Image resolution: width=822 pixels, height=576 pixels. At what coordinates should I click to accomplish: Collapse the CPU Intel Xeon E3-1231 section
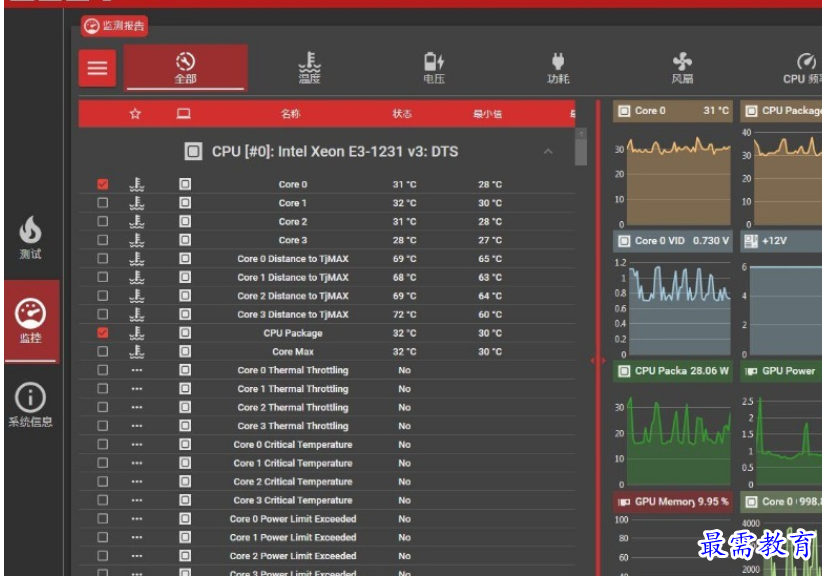[x=548, y=151]
